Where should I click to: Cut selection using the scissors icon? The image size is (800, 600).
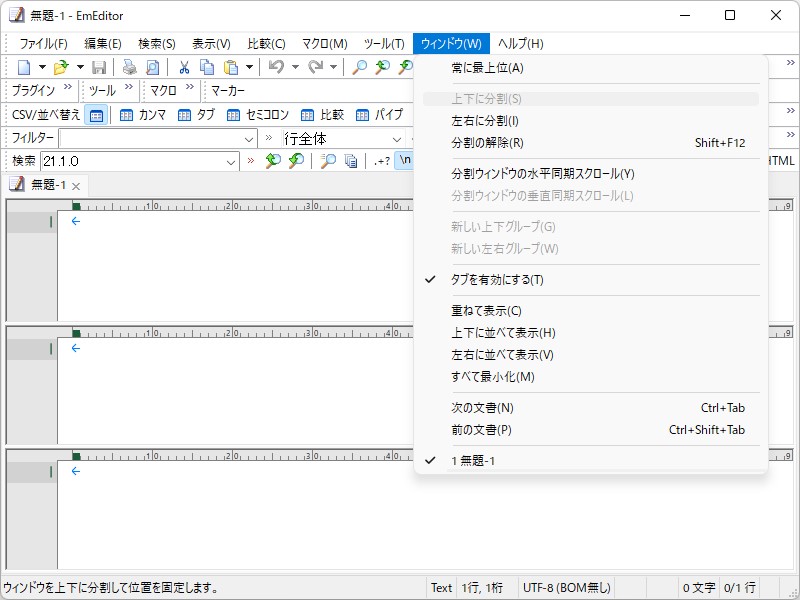(x=186, y=66)
